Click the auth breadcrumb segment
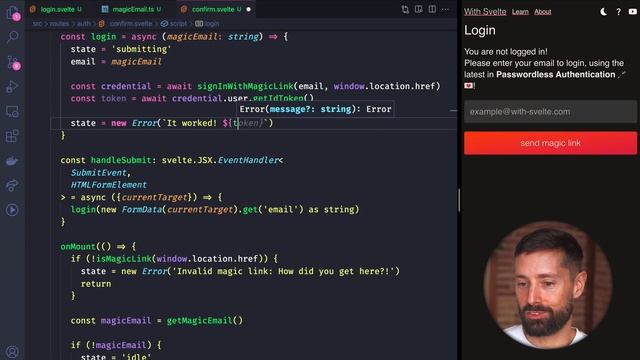 84,24
